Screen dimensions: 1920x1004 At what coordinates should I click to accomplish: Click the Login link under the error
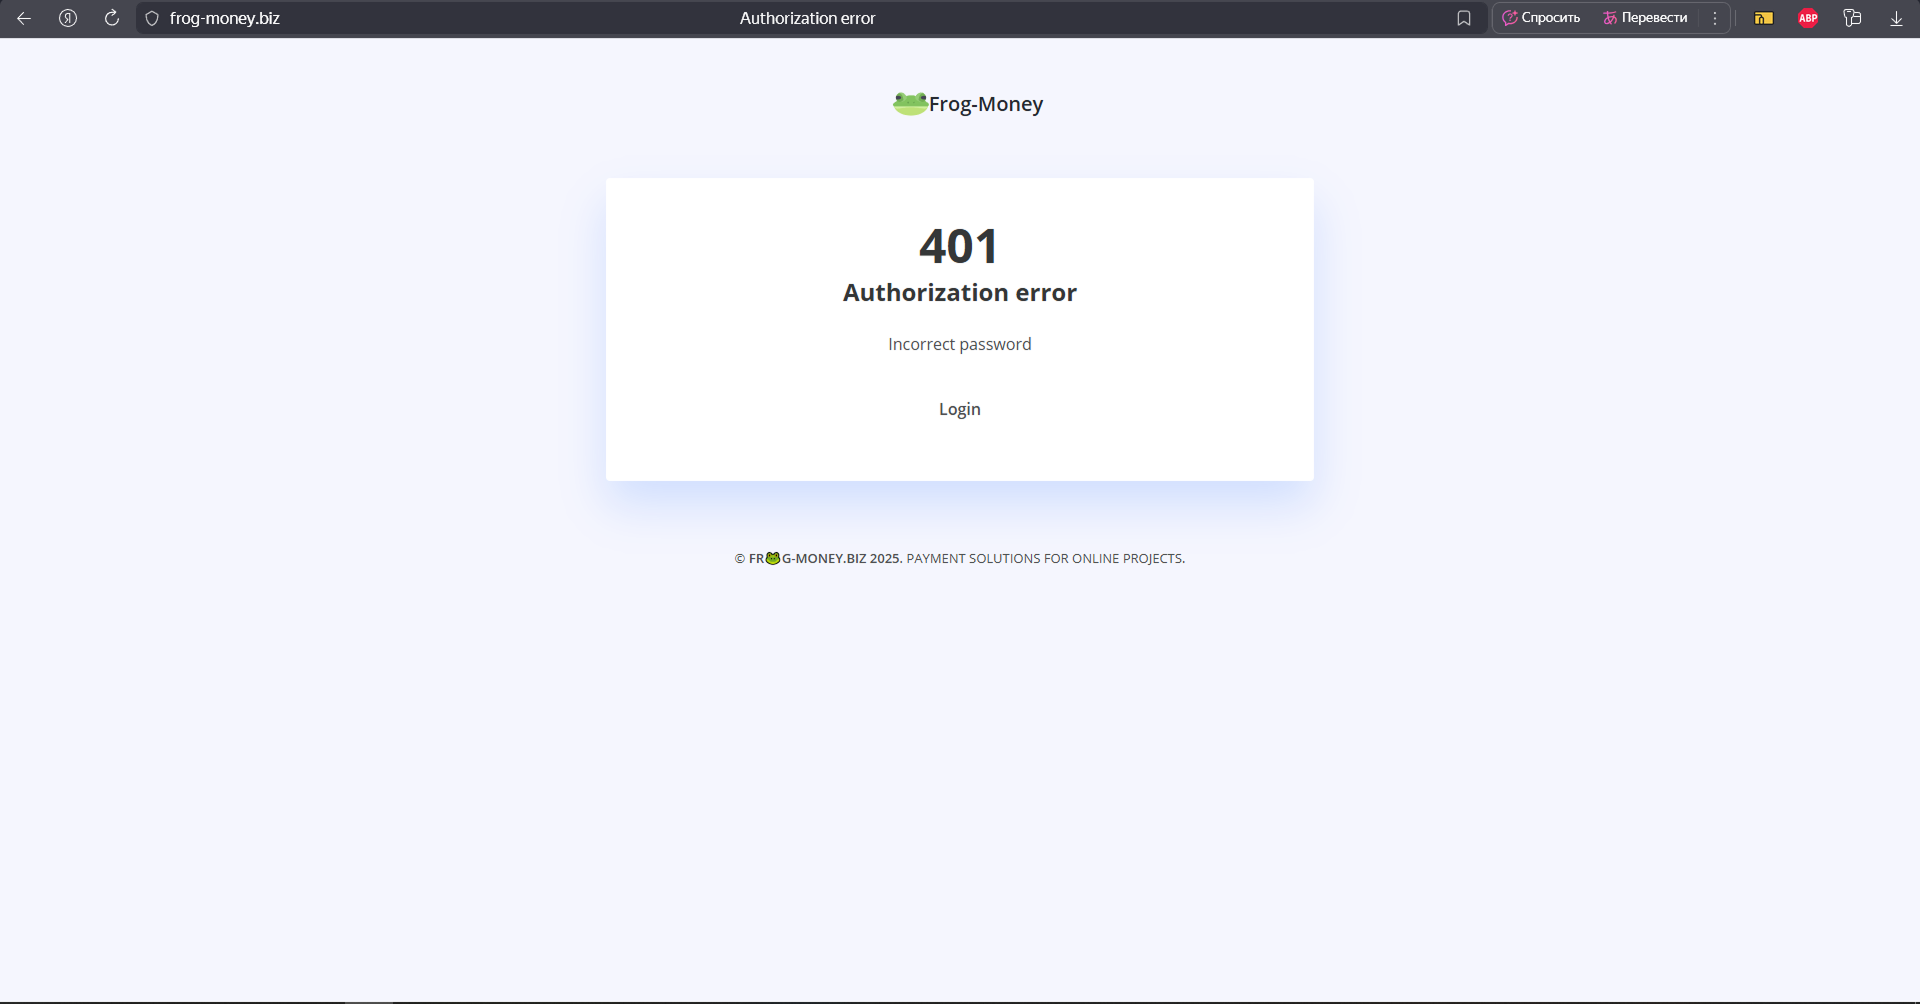tap(959, 409)
